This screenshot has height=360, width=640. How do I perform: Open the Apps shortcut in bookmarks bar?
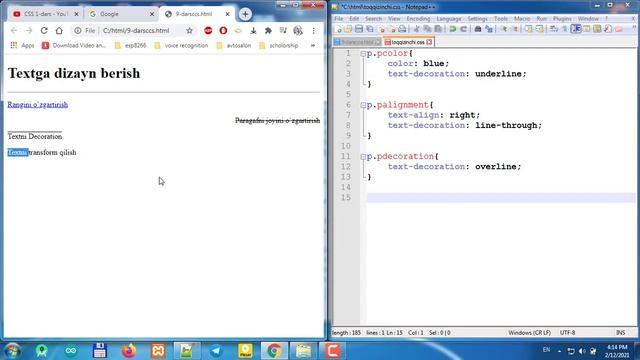click(22, 45)
